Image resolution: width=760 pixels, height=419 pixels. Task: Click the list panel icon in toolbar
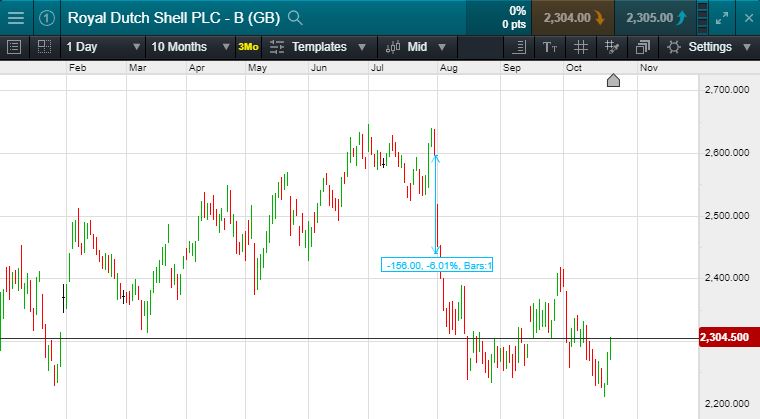coord(14,47)
